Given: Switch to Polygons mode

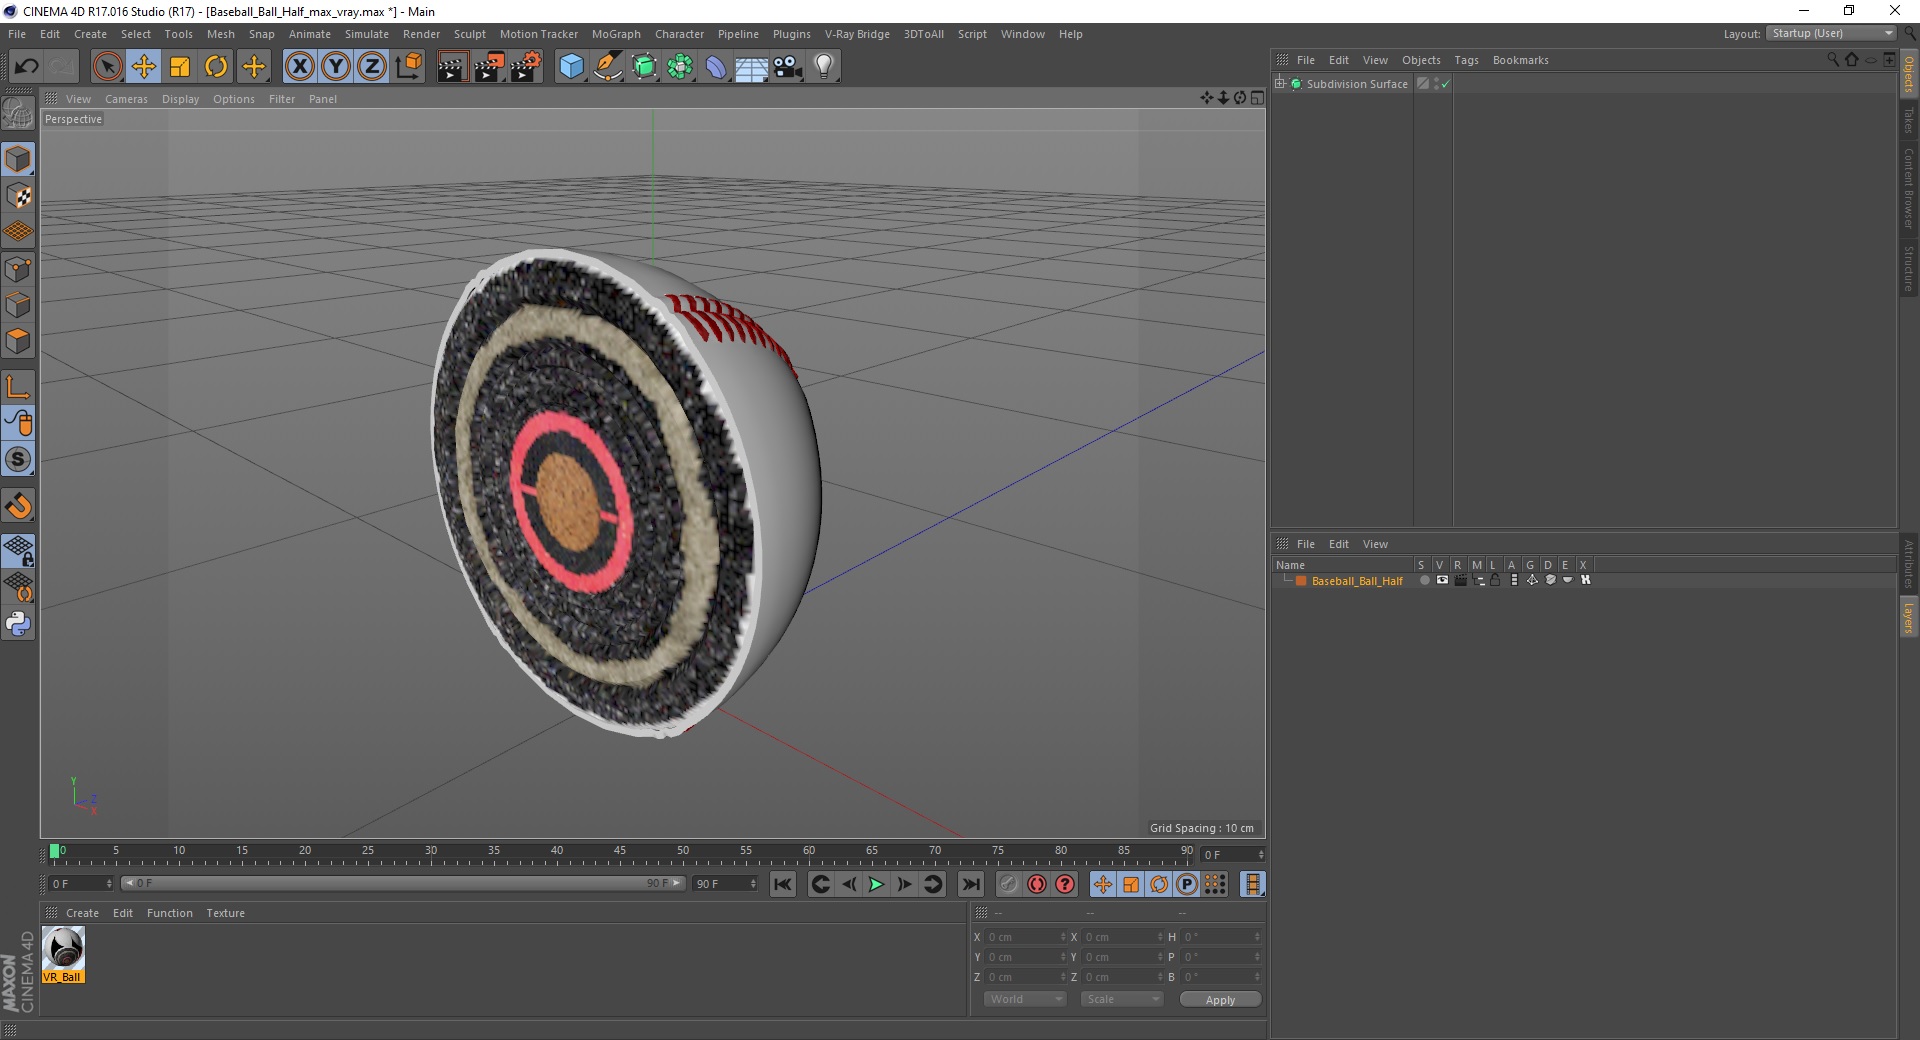Looking at the screenshot, I should point(18,341).
